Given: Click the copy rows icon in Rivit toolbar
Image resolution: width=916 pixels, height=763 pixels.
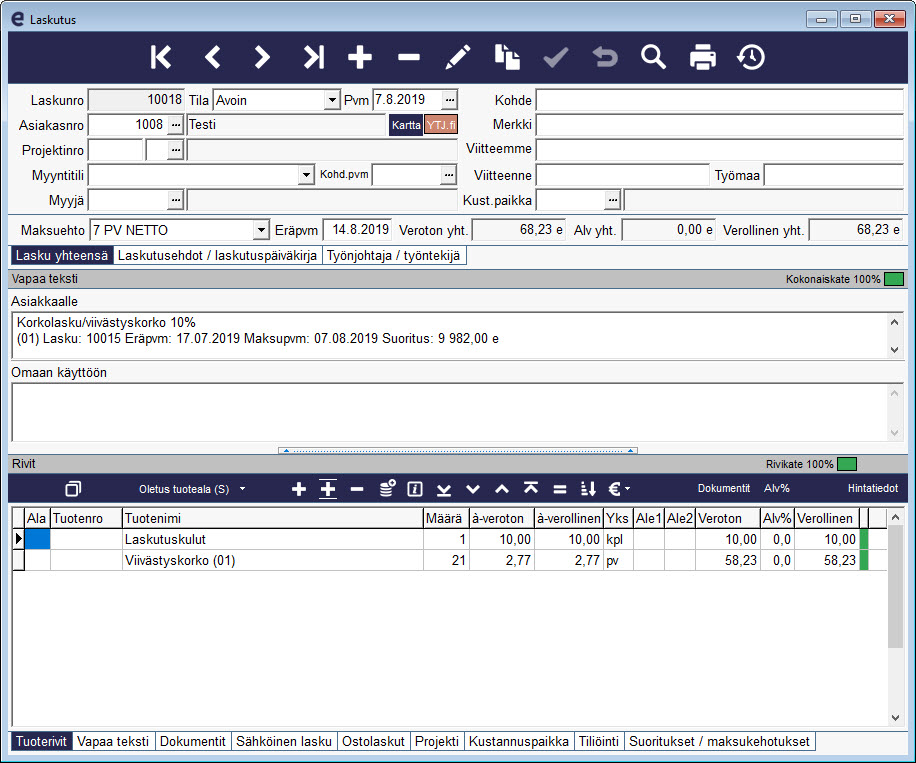Looking at the screenshot, I should tap(73, 489).
